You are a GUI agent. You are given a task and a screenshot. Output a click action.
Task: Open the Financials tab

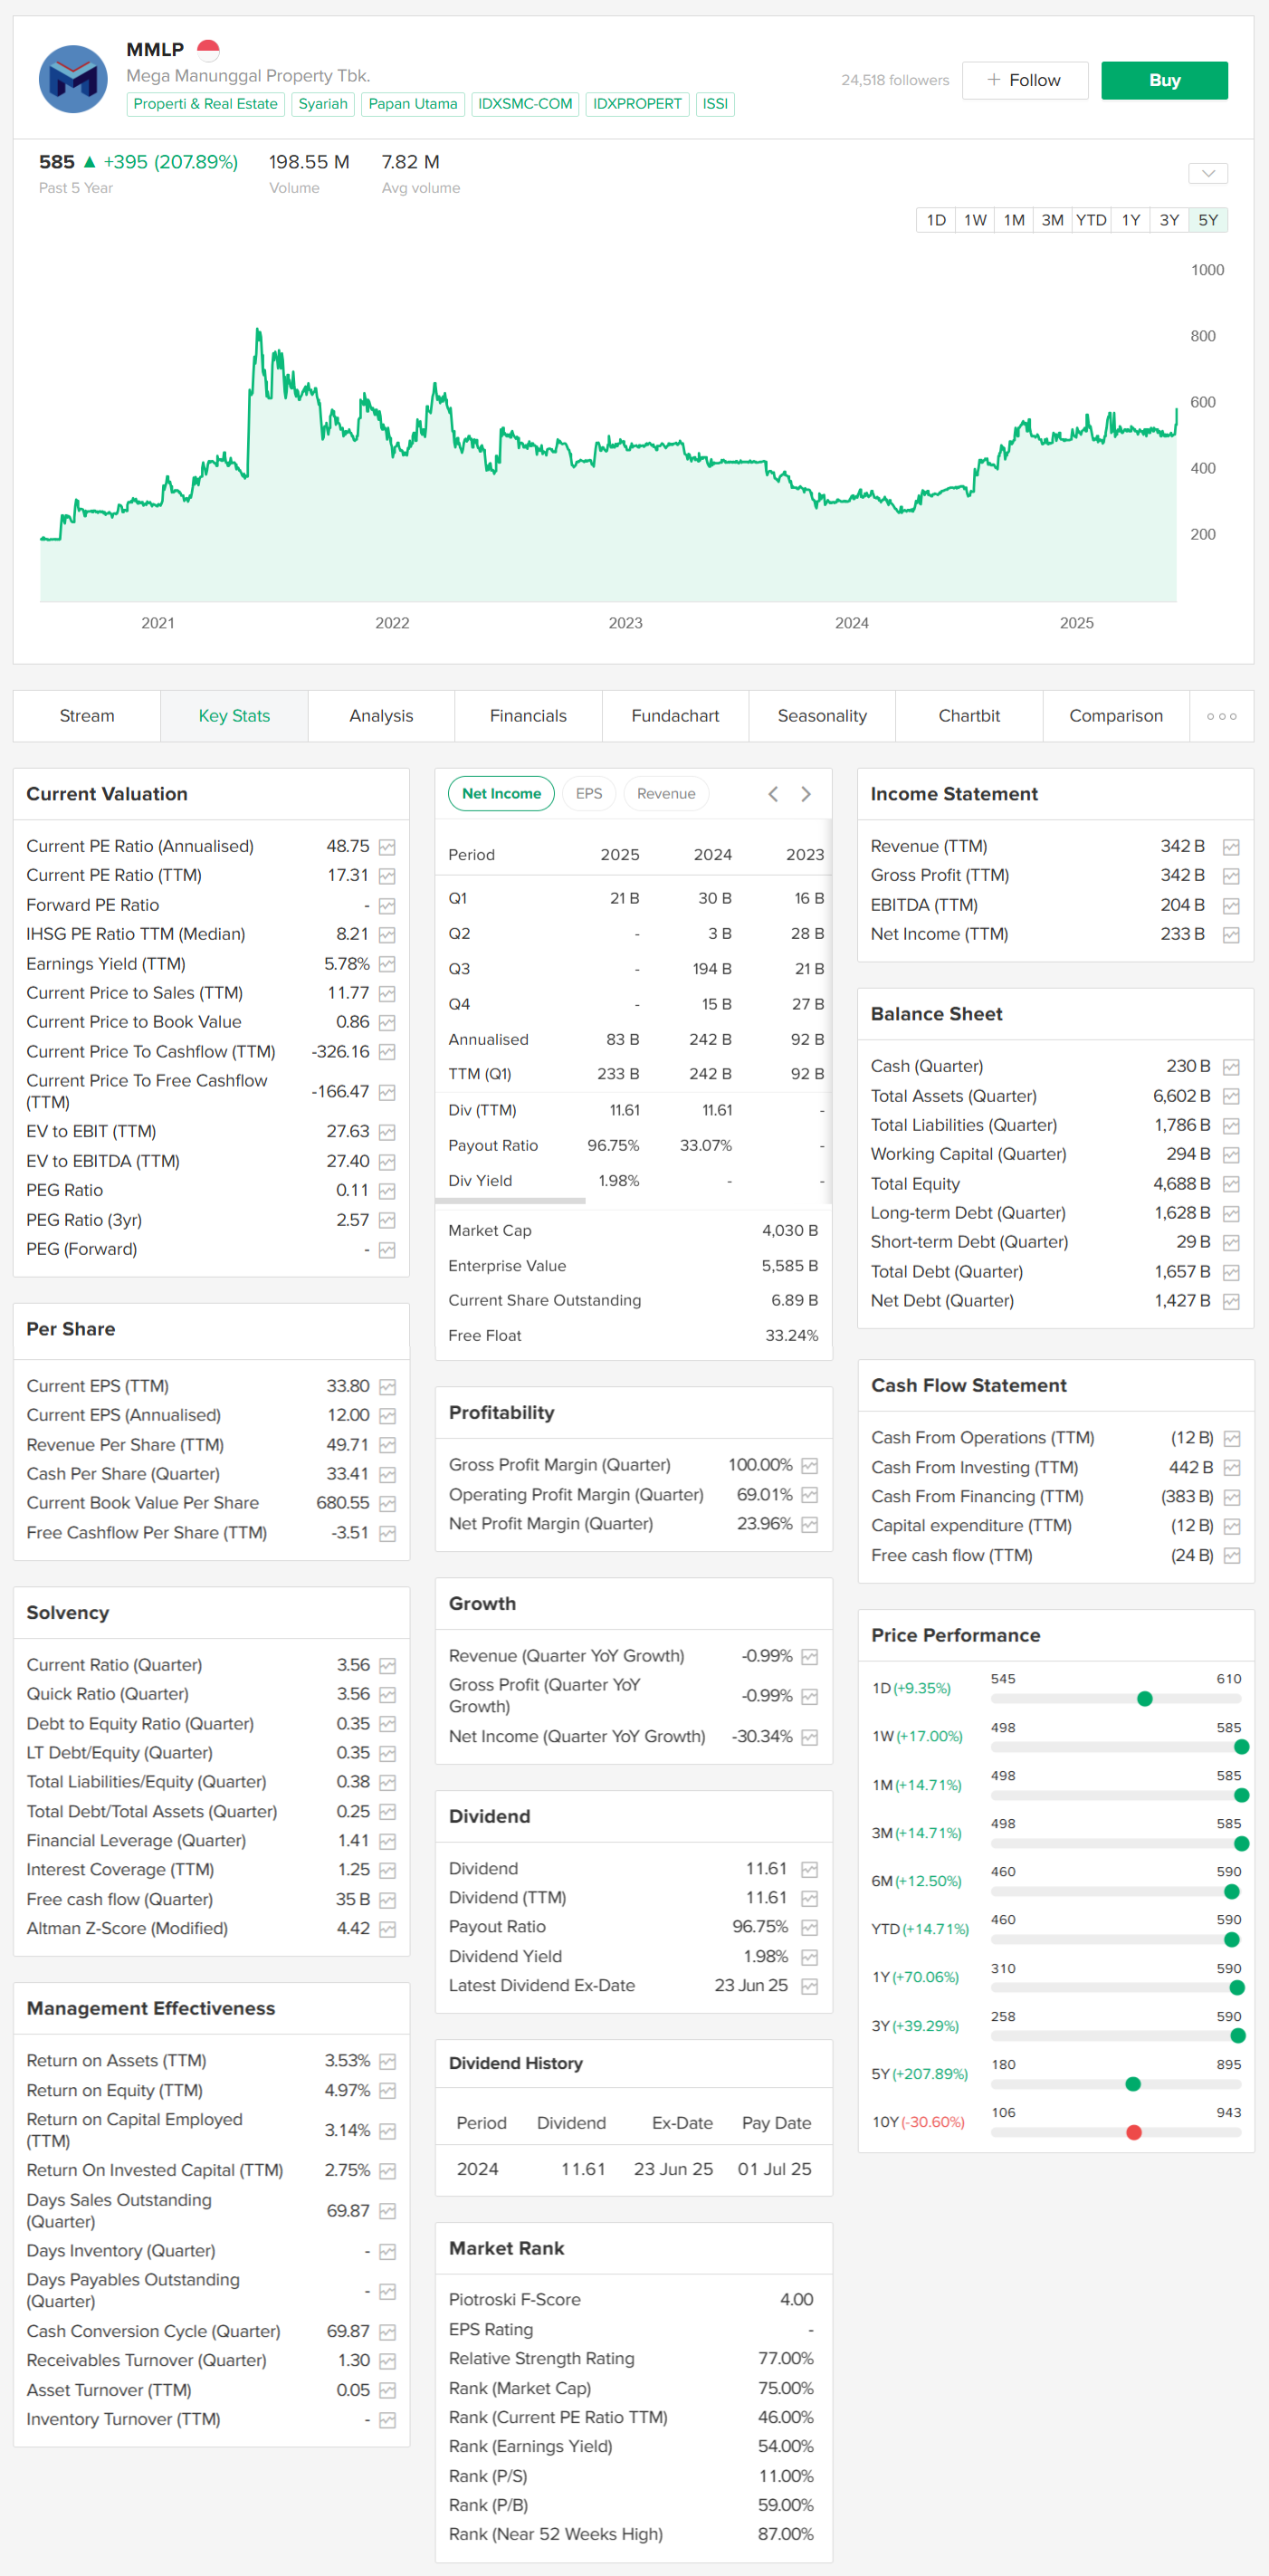point(528,716)
